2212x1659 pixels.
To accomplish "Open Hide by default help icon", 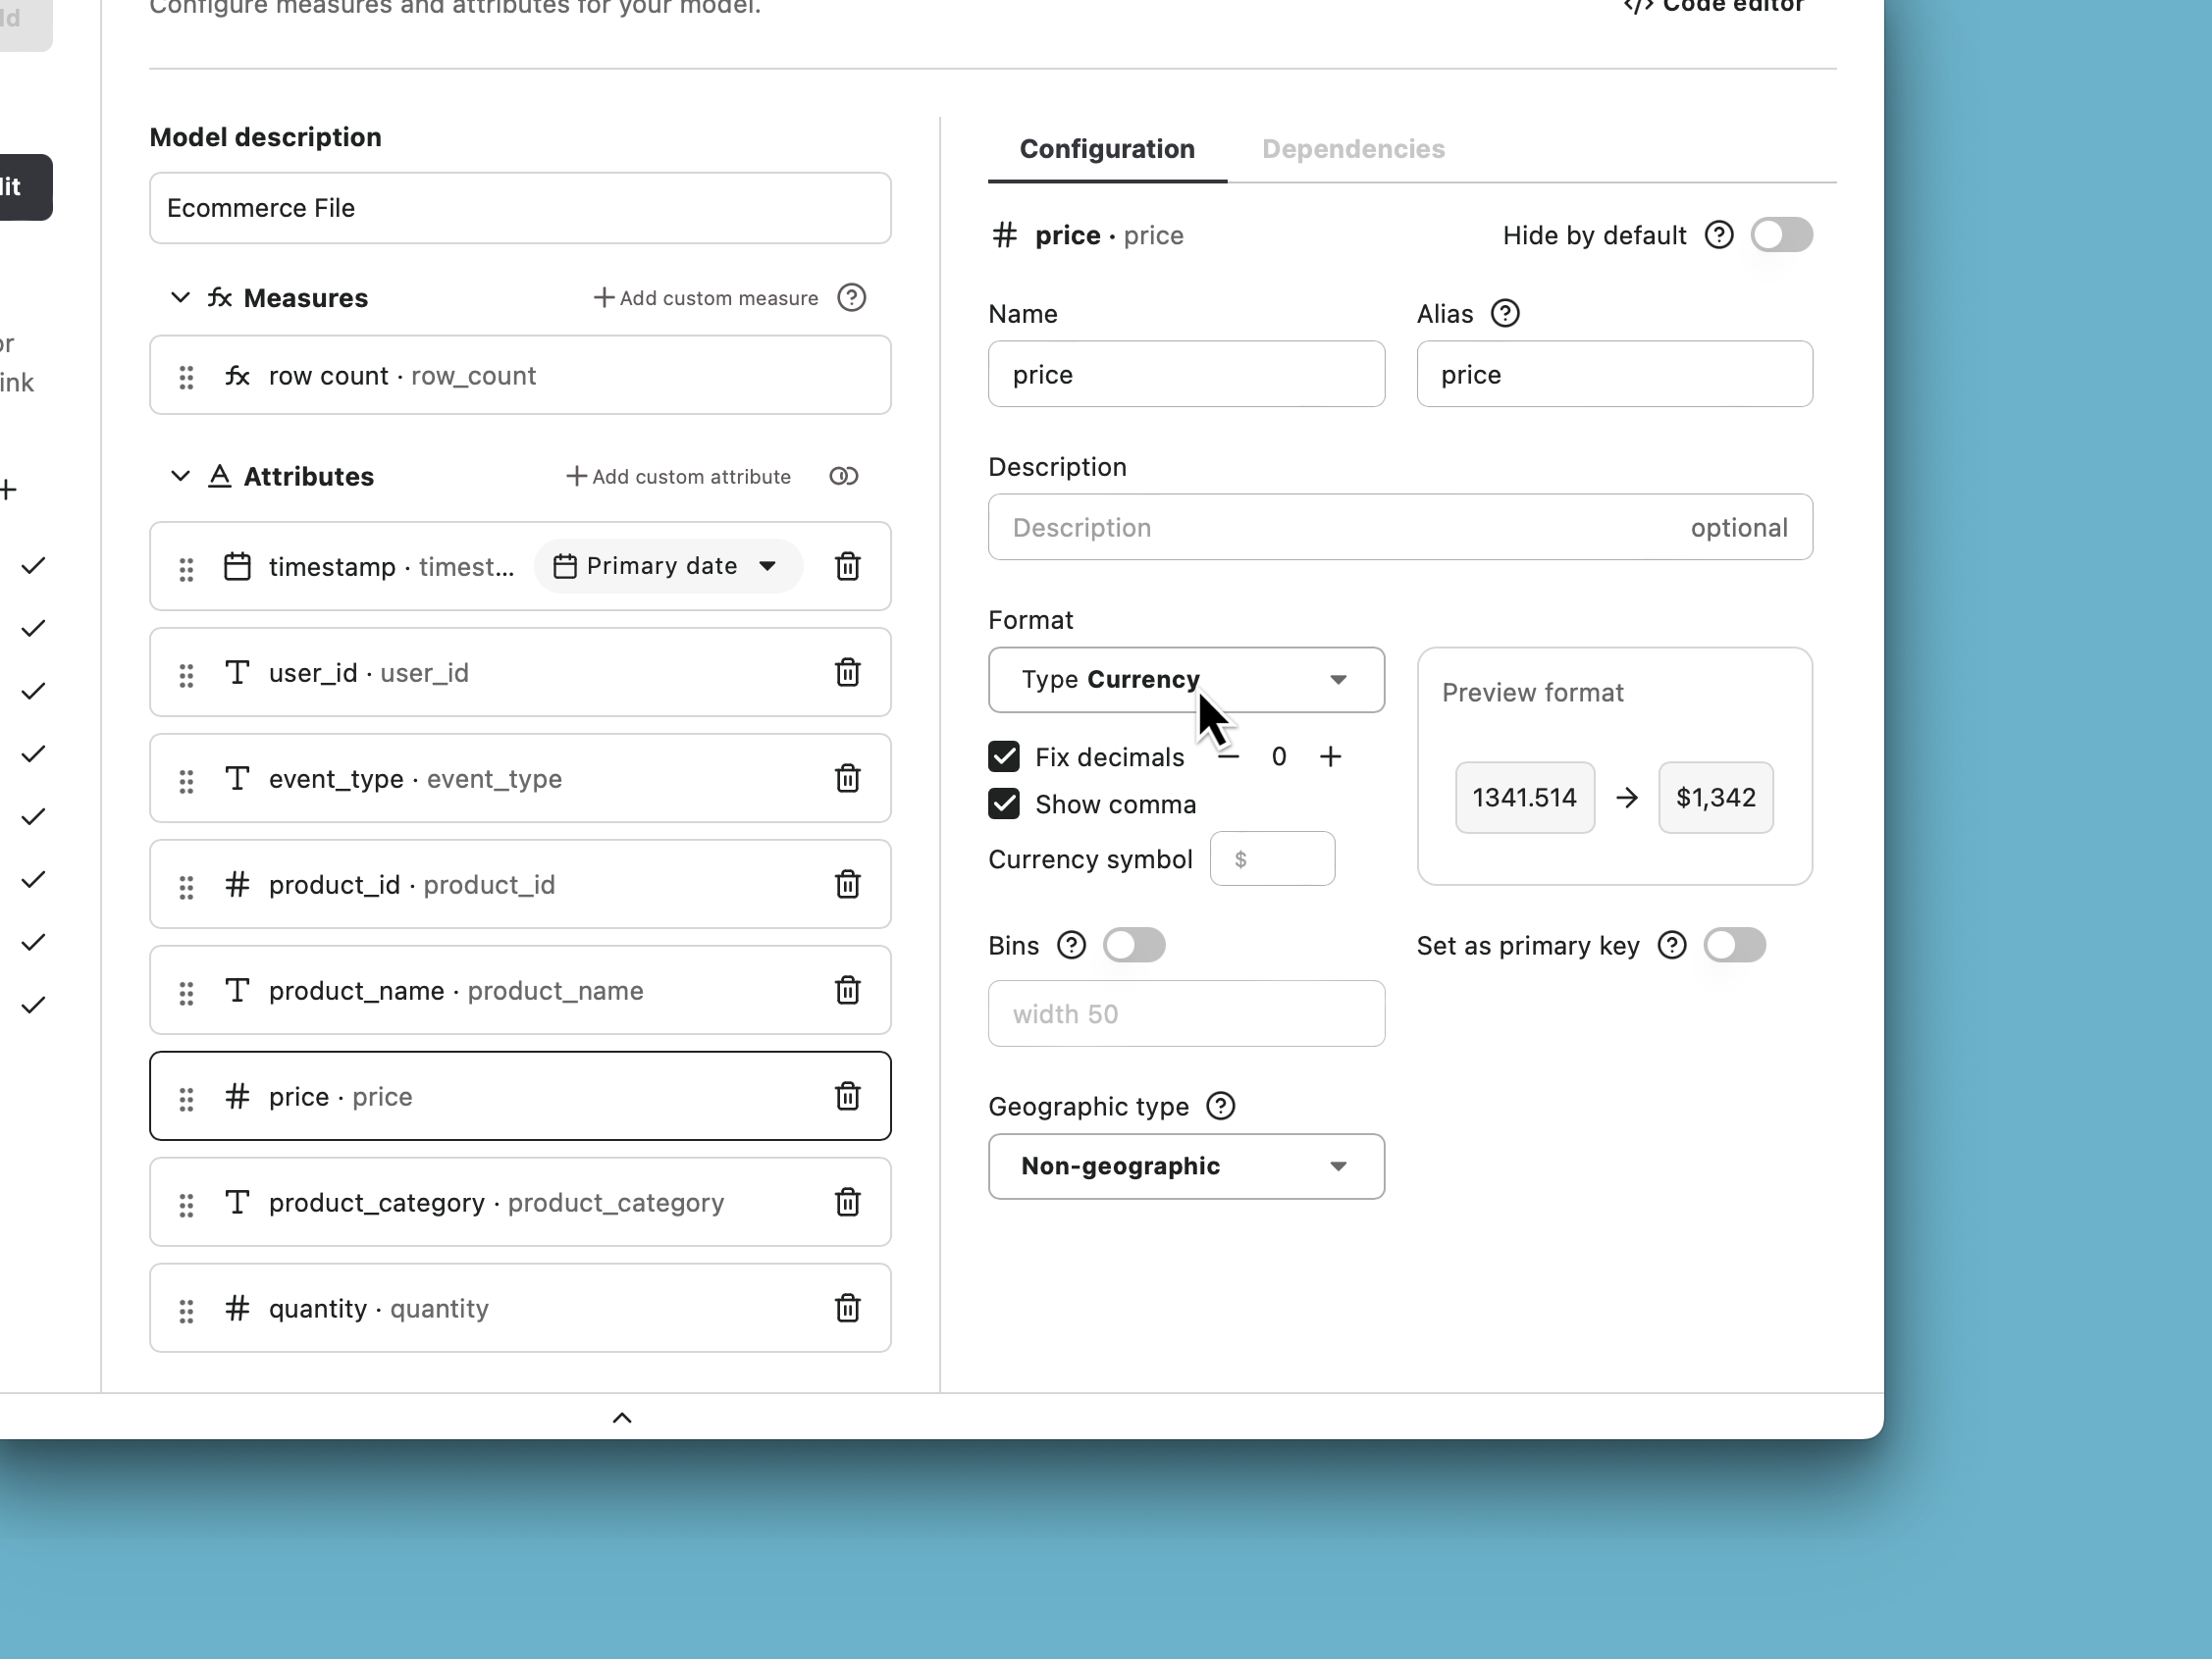I will (1719, 235).
